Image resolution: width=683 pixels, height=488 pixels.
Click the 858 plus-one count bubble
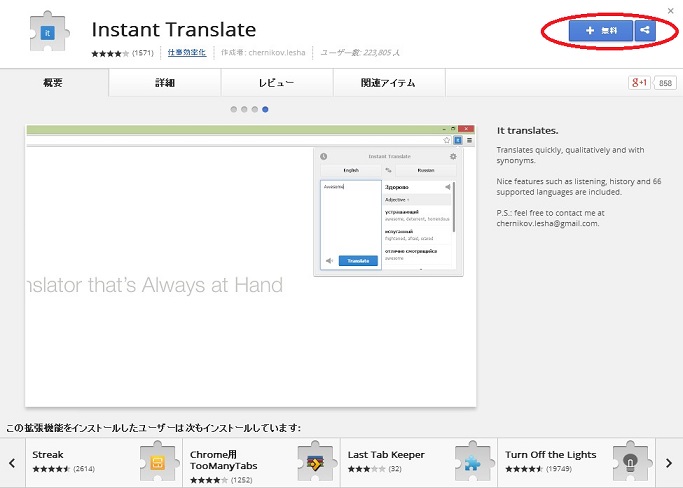point(665,83)
